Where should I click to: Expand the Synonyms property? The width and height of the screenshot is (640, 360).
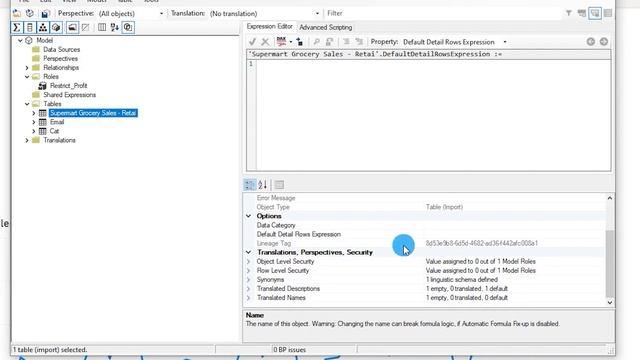pyautogui.click(x=249, y=280)
